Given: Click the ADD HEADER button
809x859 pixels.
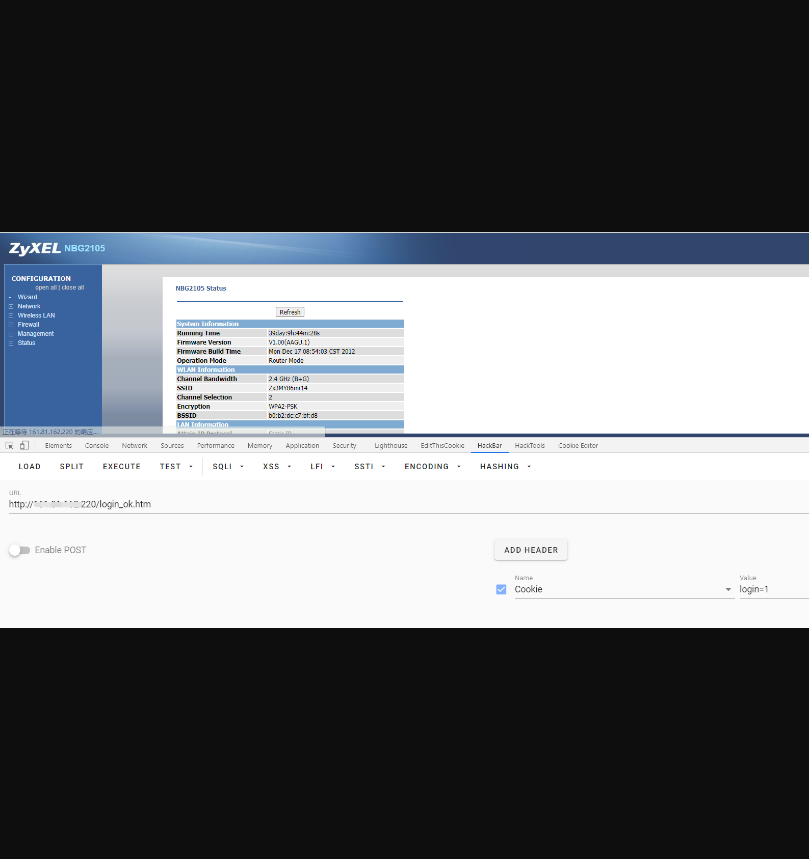Looking at the screenshot, I should 530,550.
